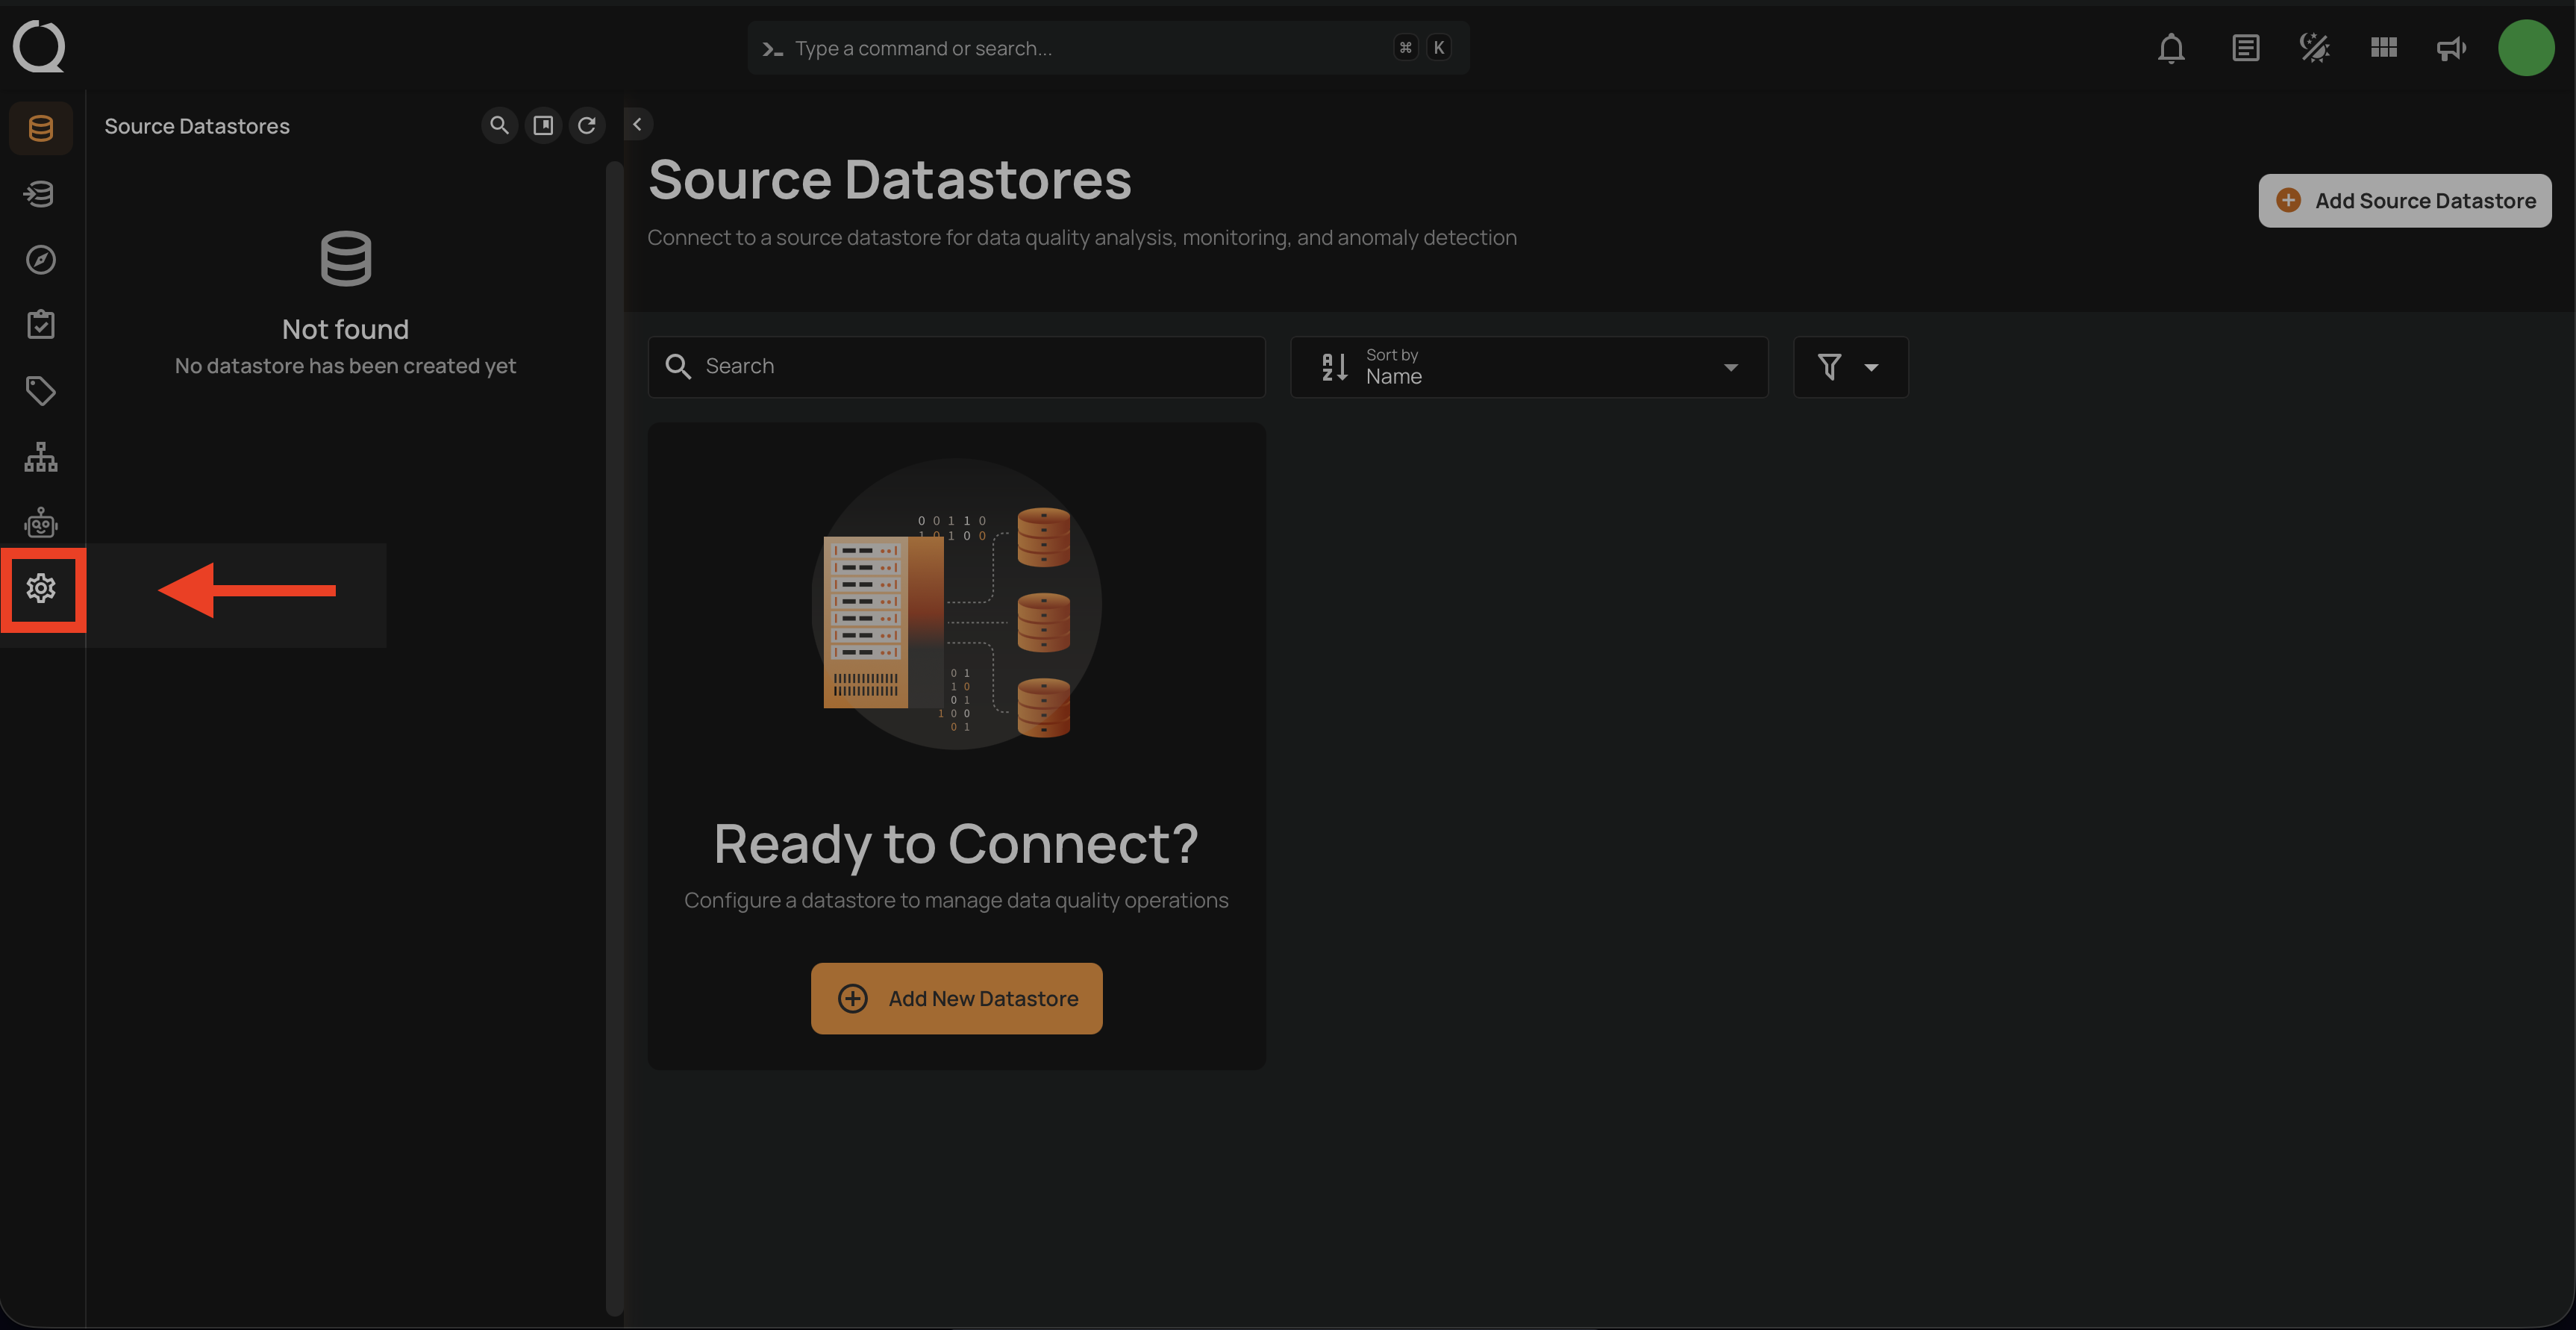Open the Library clipboard check icon

[41, 325]
